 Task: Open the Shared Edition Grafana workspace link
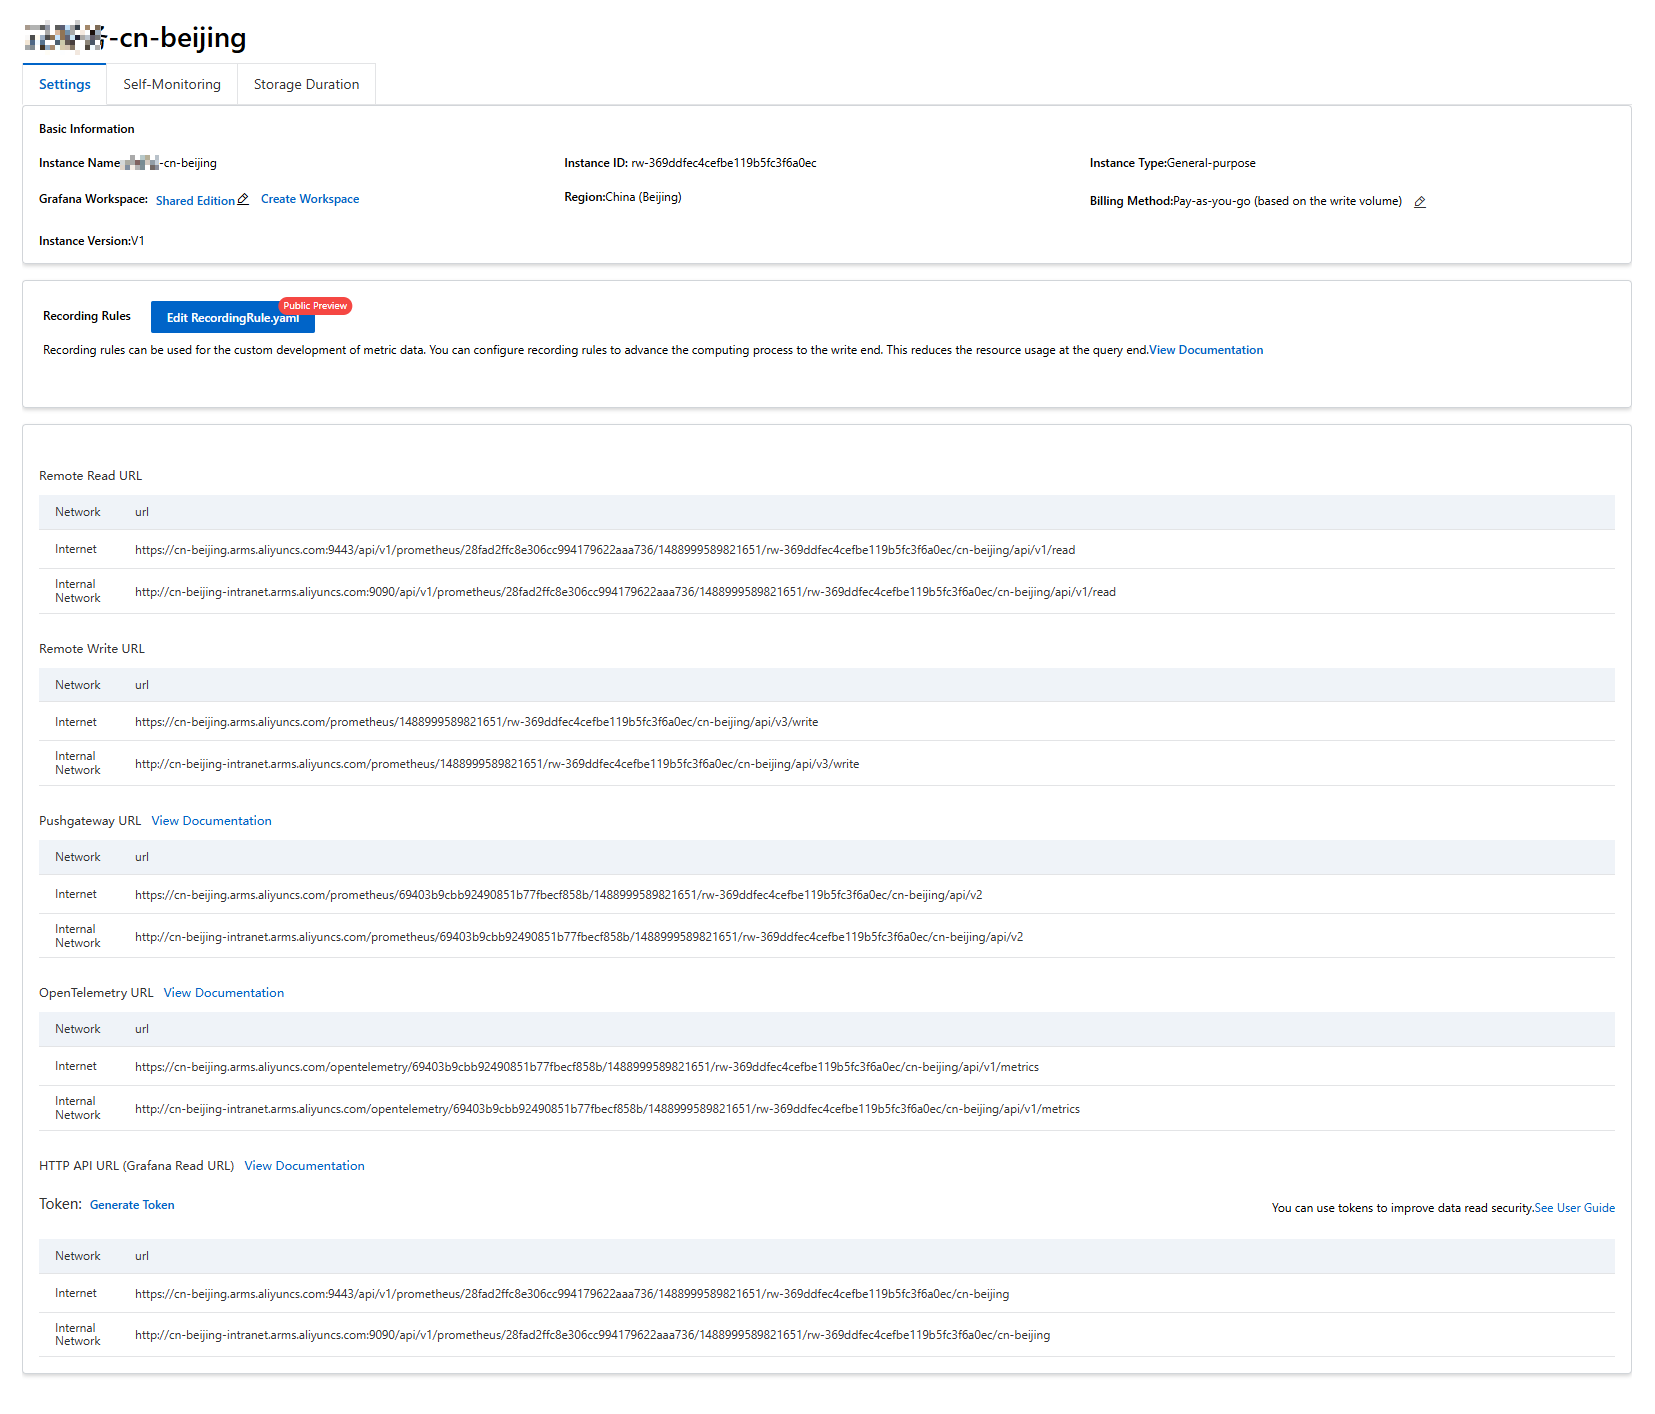[195, 201]
